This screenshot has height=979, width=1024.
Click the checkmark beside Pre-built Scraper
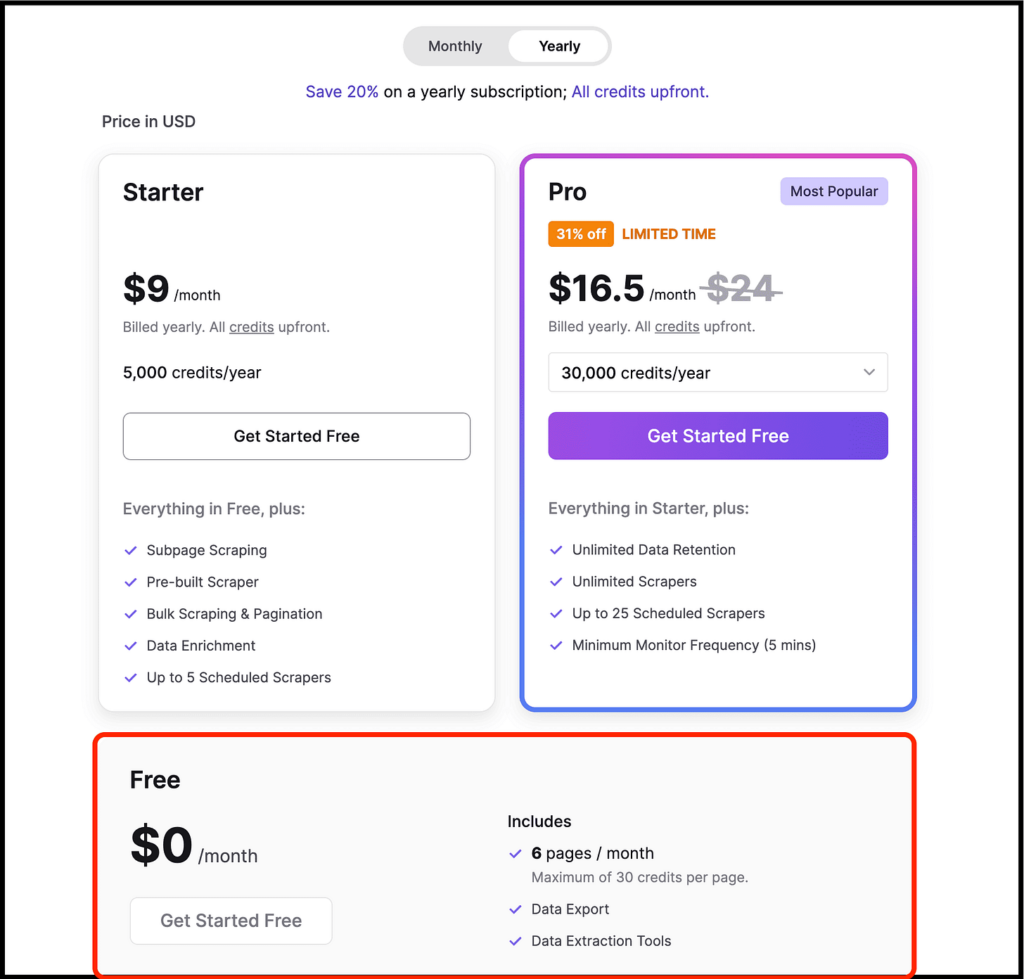click(x=131, y=582)
